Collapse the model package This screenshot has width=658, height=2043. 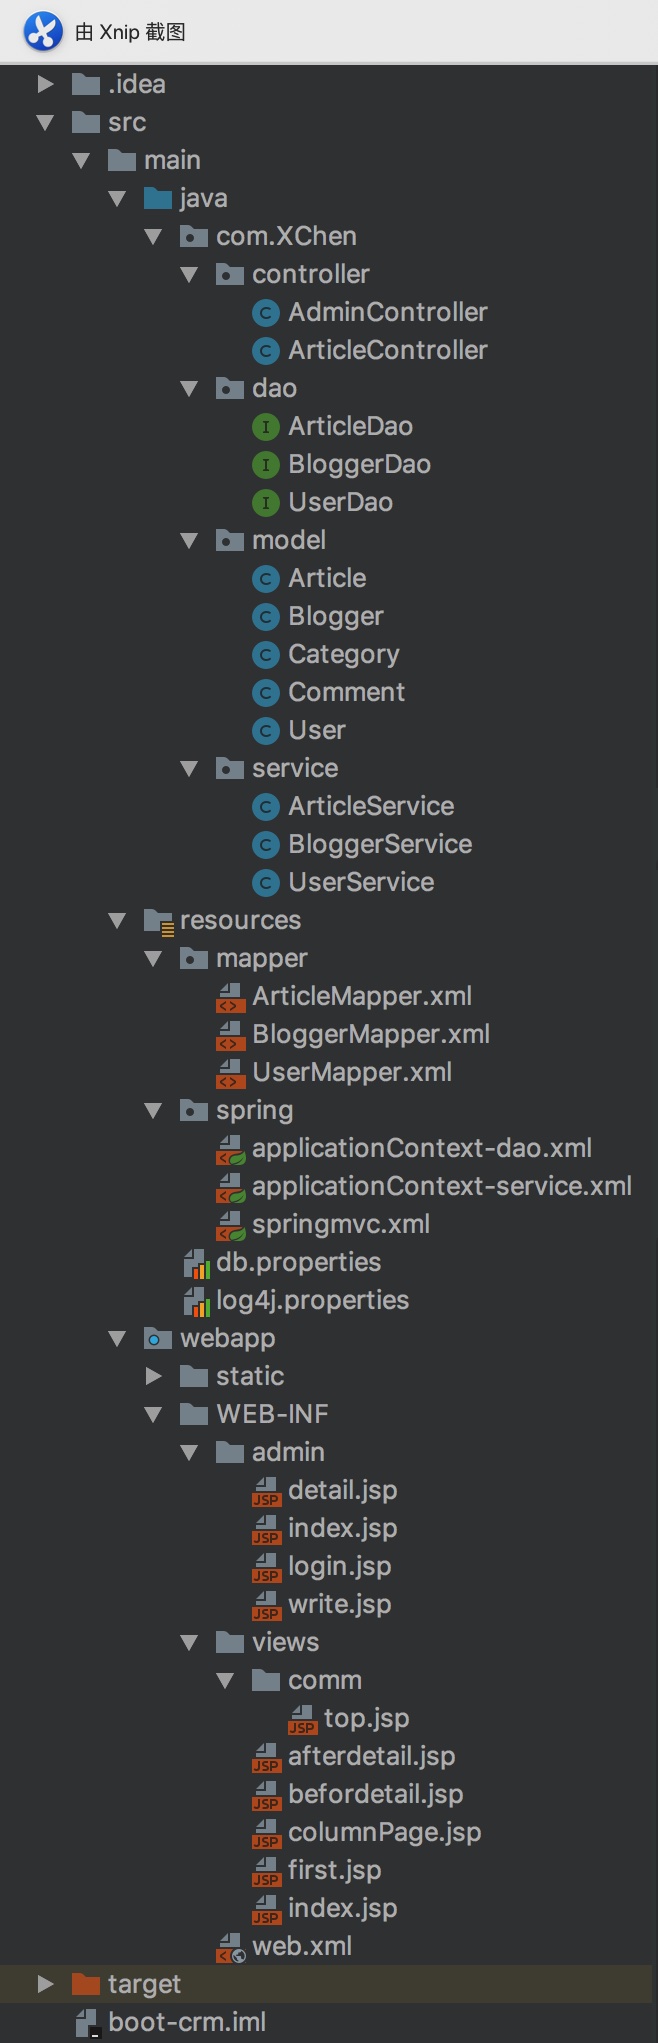(188, 540)
